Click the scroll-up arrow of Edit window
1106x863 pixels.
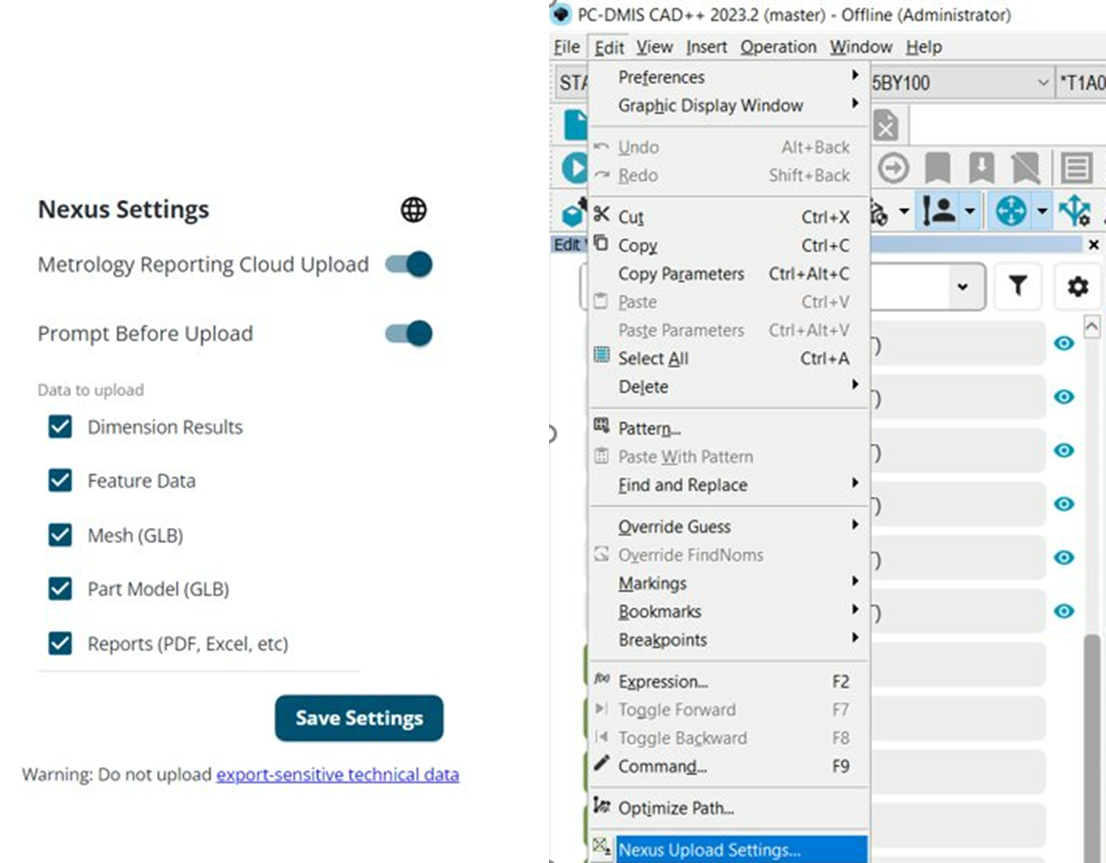[x=1091, y=326]
